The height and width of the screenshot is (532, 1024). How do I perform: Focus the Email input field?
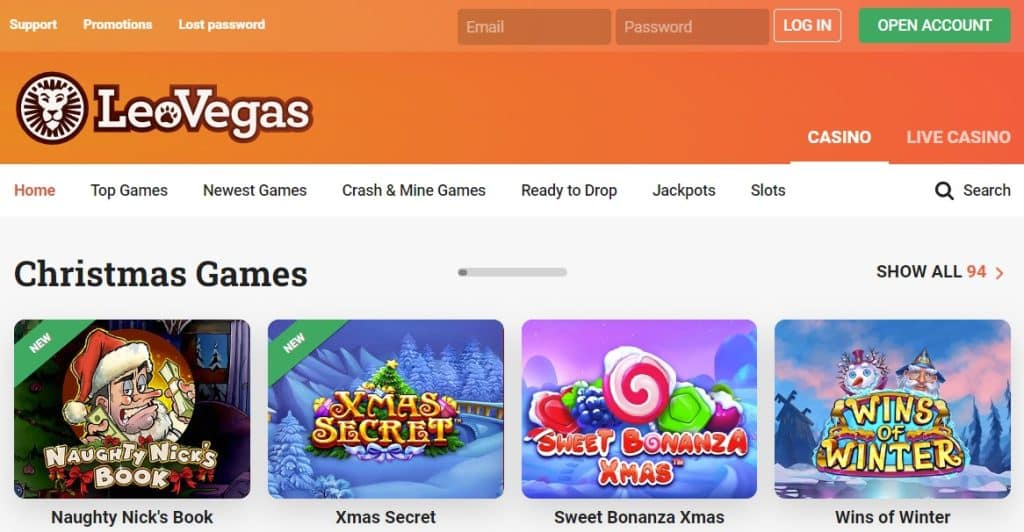click(534, 27)
